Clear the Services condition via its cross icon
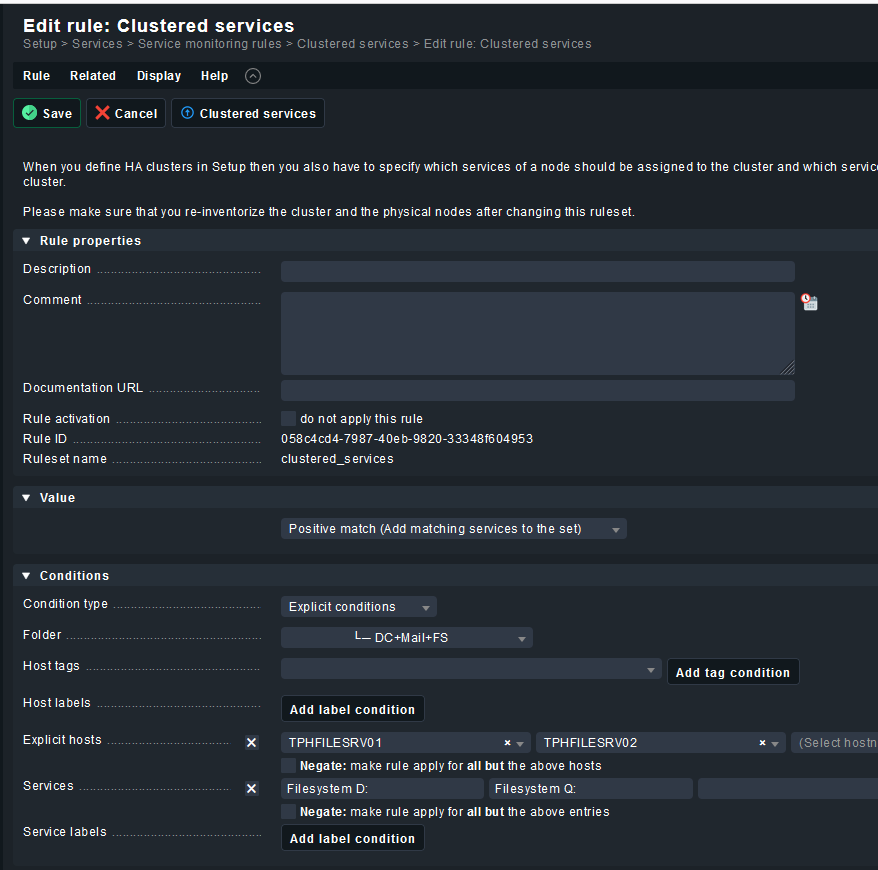The height and width of the screenshot is (870, 878). [251, 788]
